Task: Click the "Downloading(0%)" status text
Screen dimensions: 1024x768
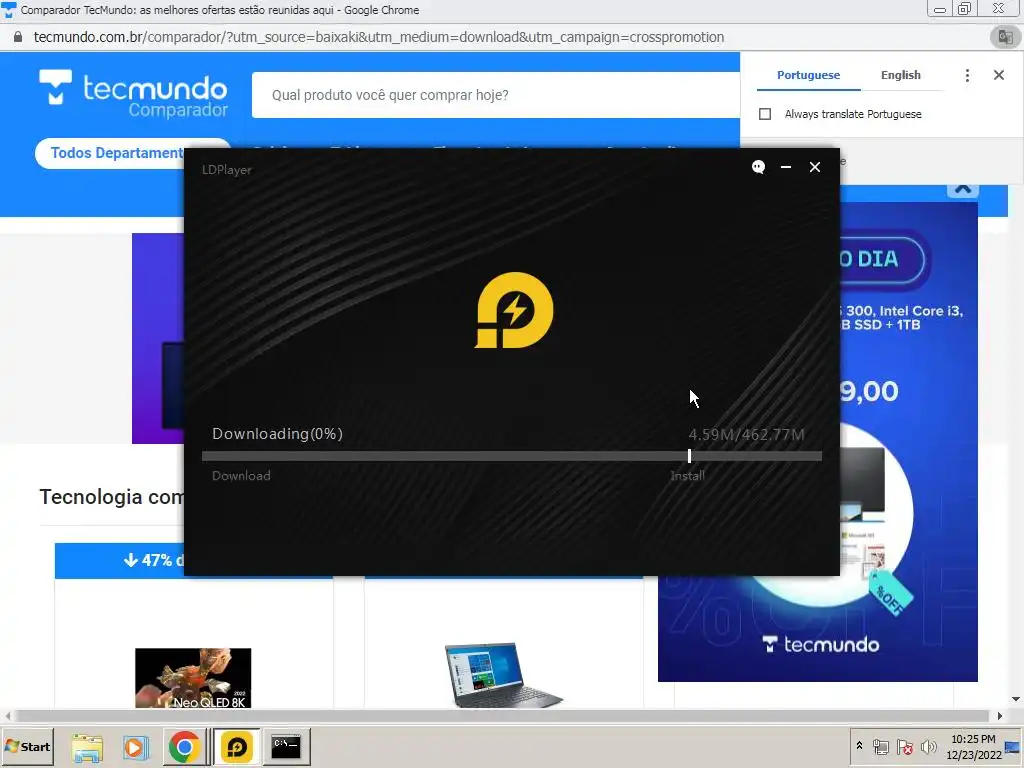Action: tap(278, 434)
